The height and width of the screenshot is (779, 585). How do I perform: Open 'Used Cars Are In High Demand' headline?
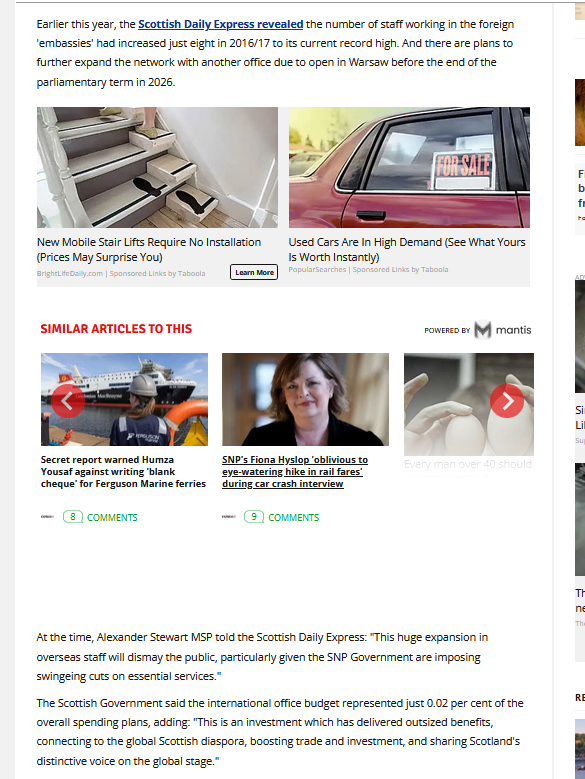pyautogui.click(x=407, y=249)
